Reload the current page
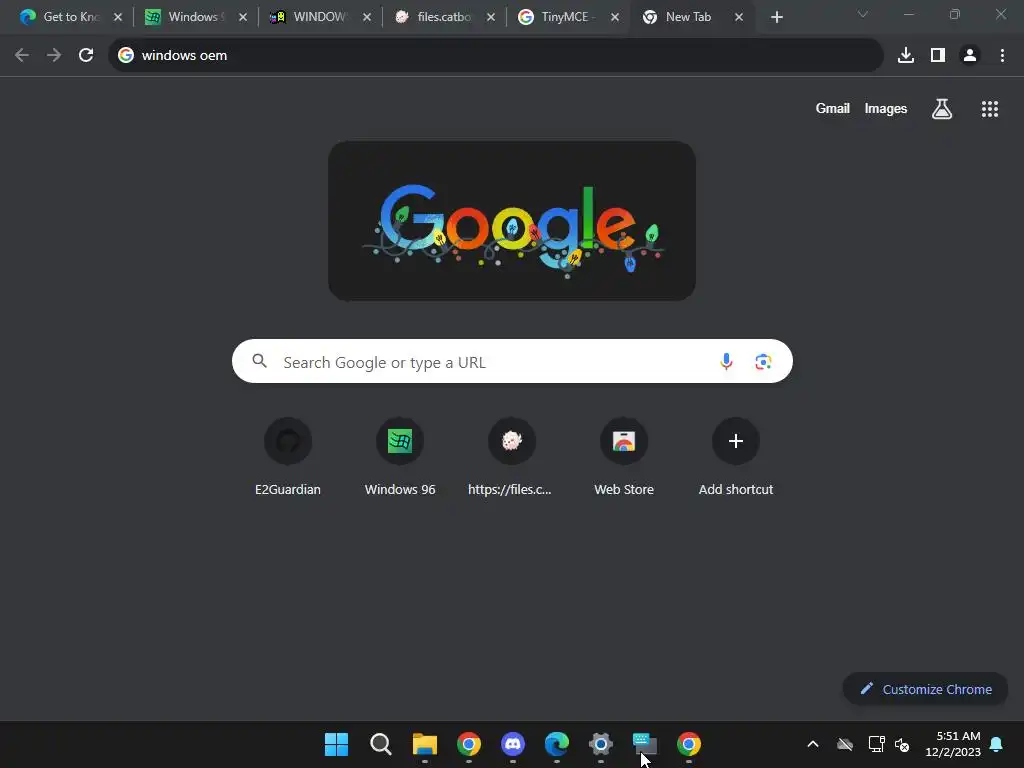The width and height of the screenshot is (1024, 768). (x=86, y=56)
